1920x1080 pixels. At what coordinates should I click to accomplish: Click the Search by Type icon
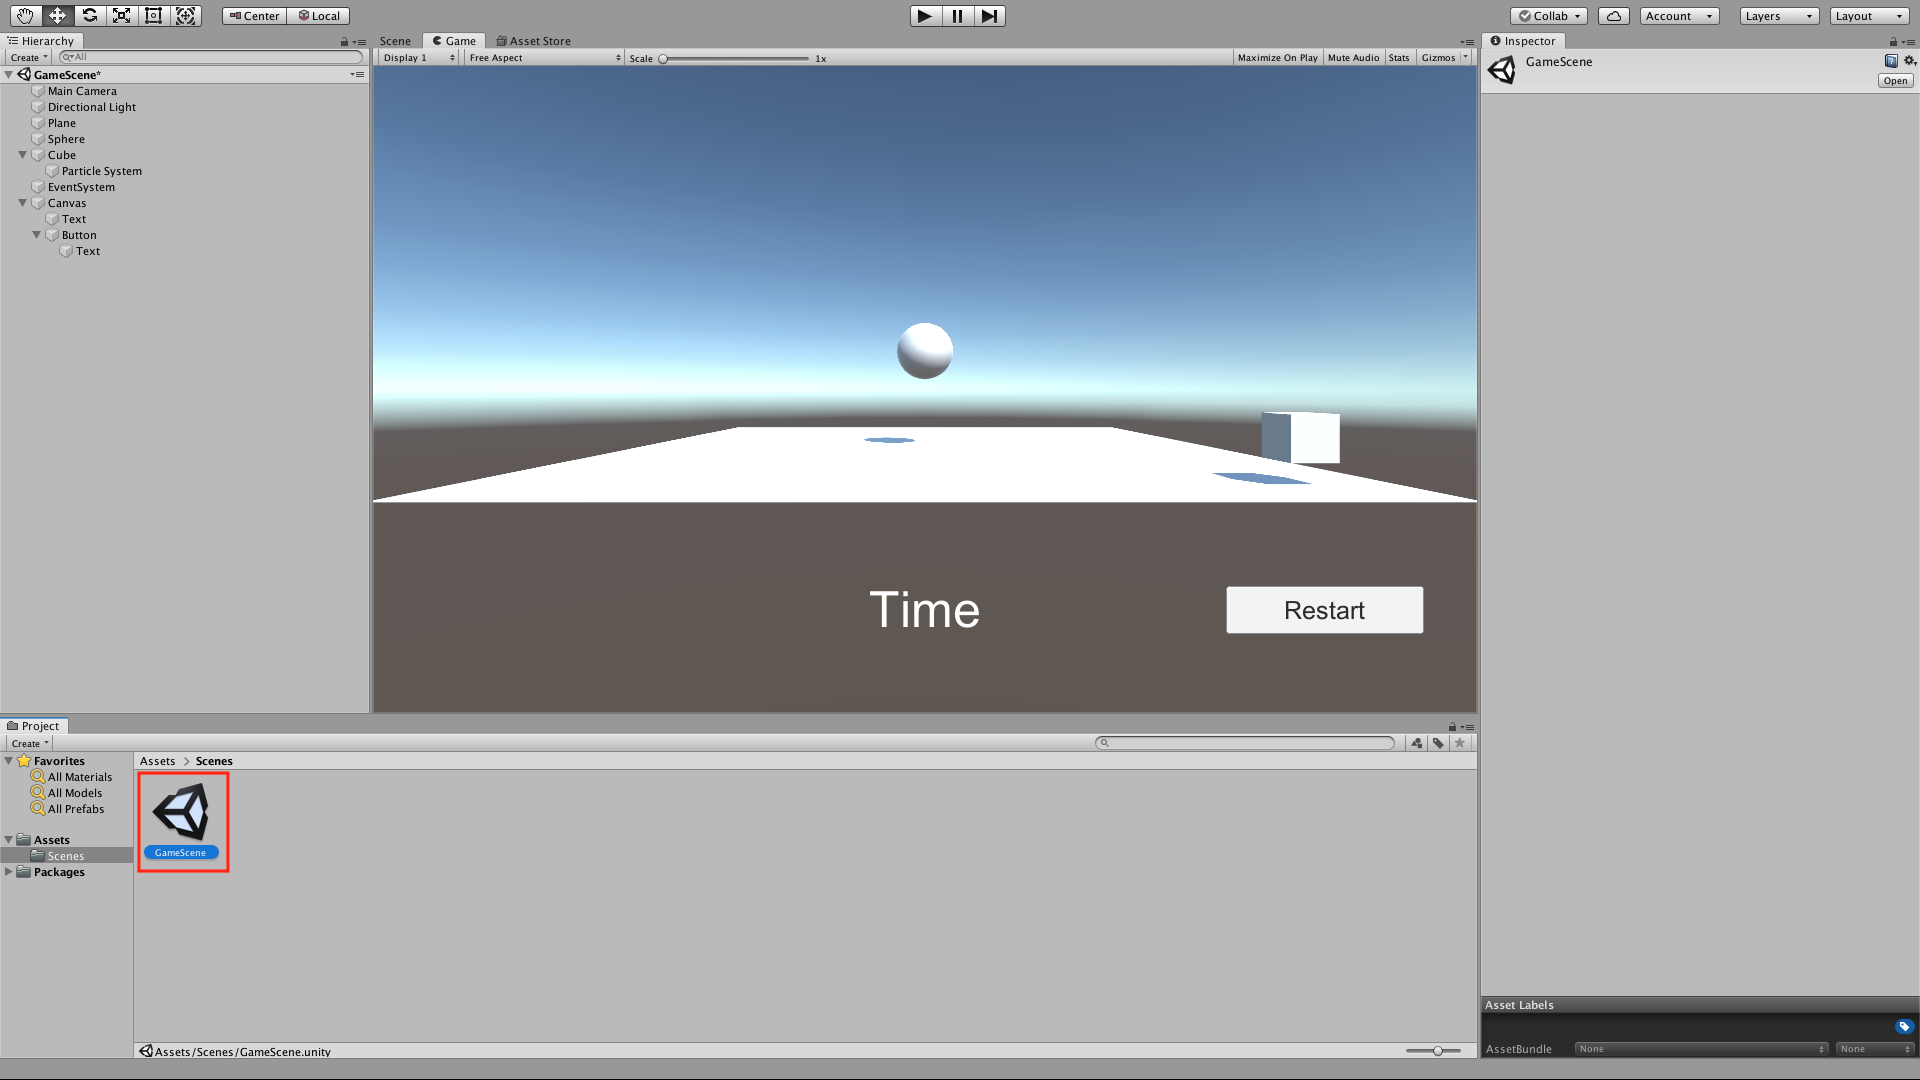[1416, 743]
